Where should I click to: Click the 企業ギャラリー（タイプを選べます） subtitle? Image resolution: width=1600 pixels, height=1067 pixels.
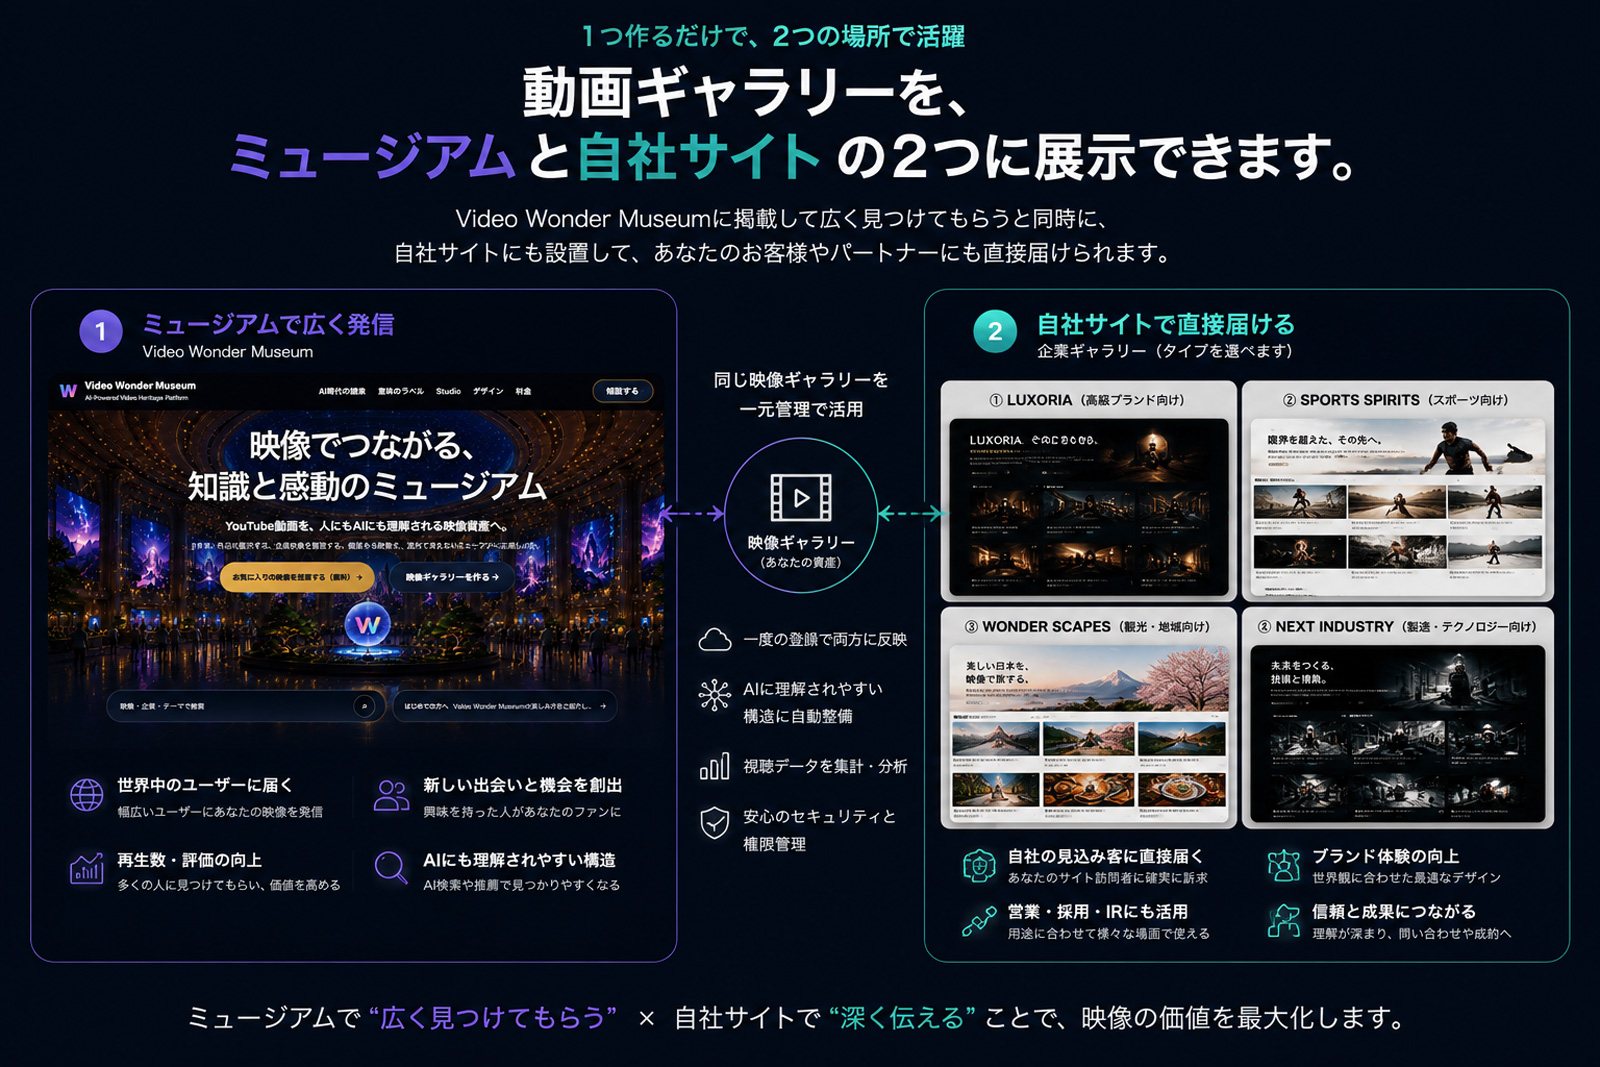pyautogui.click(x=1167, y=351)
